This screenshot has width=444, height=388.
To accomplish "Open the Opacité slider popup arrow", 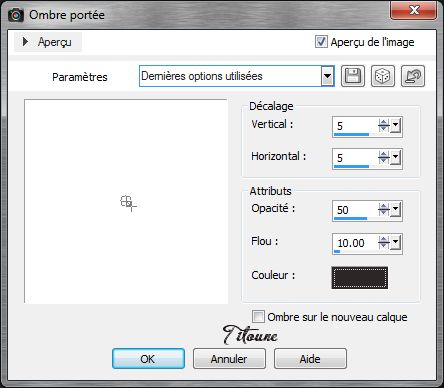I will [395, 210].
